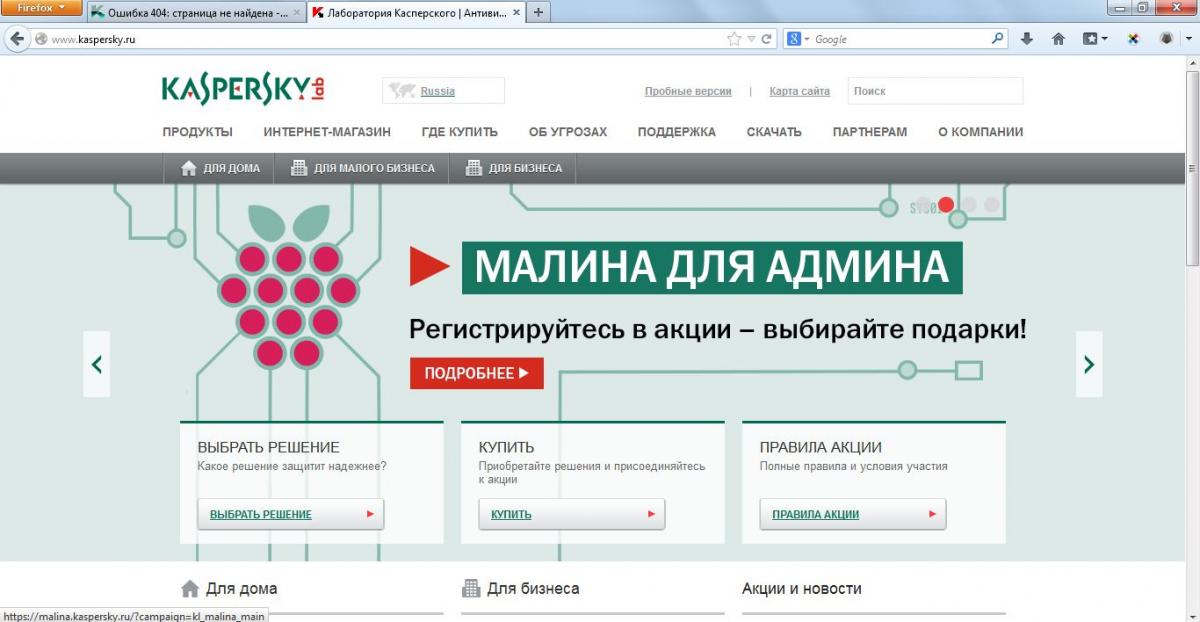Click the Russia region link
The image size is (1200, 622).
pyautogui.click(x=437, y=91)
